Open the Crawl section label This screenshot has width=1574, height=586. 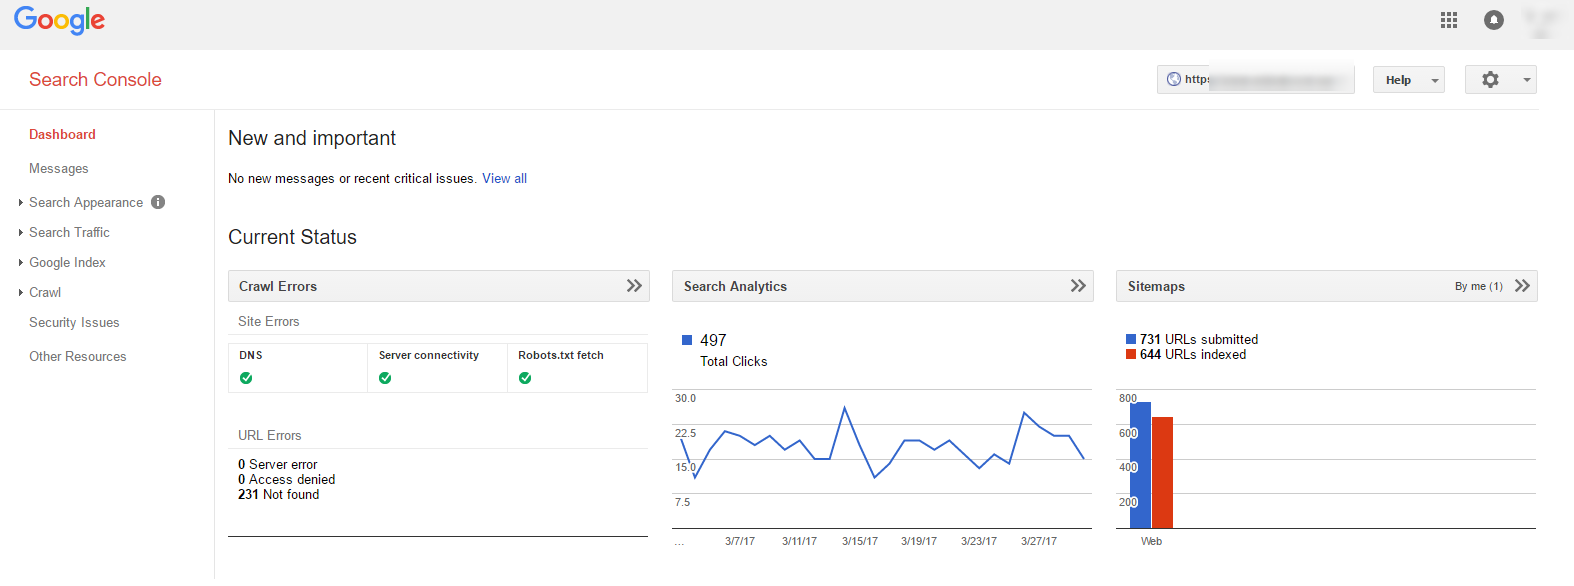pyautogui.click(x=45, y=292)
